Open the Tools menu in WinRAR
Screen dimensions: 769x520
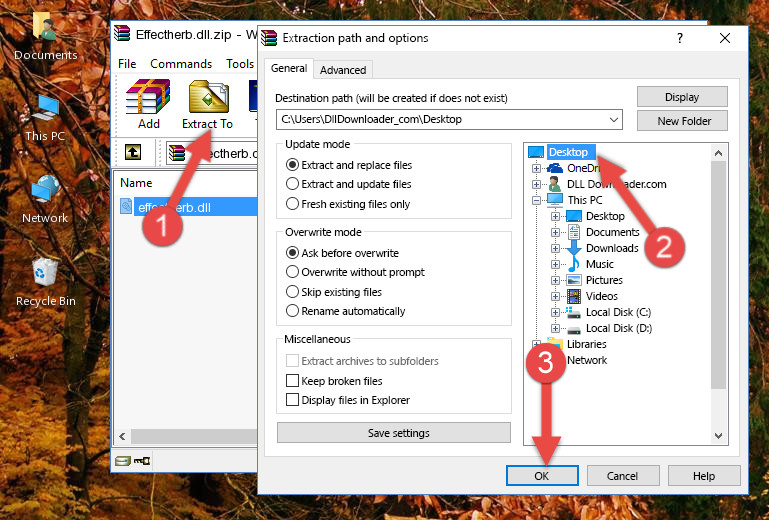[x=240, y=64]
